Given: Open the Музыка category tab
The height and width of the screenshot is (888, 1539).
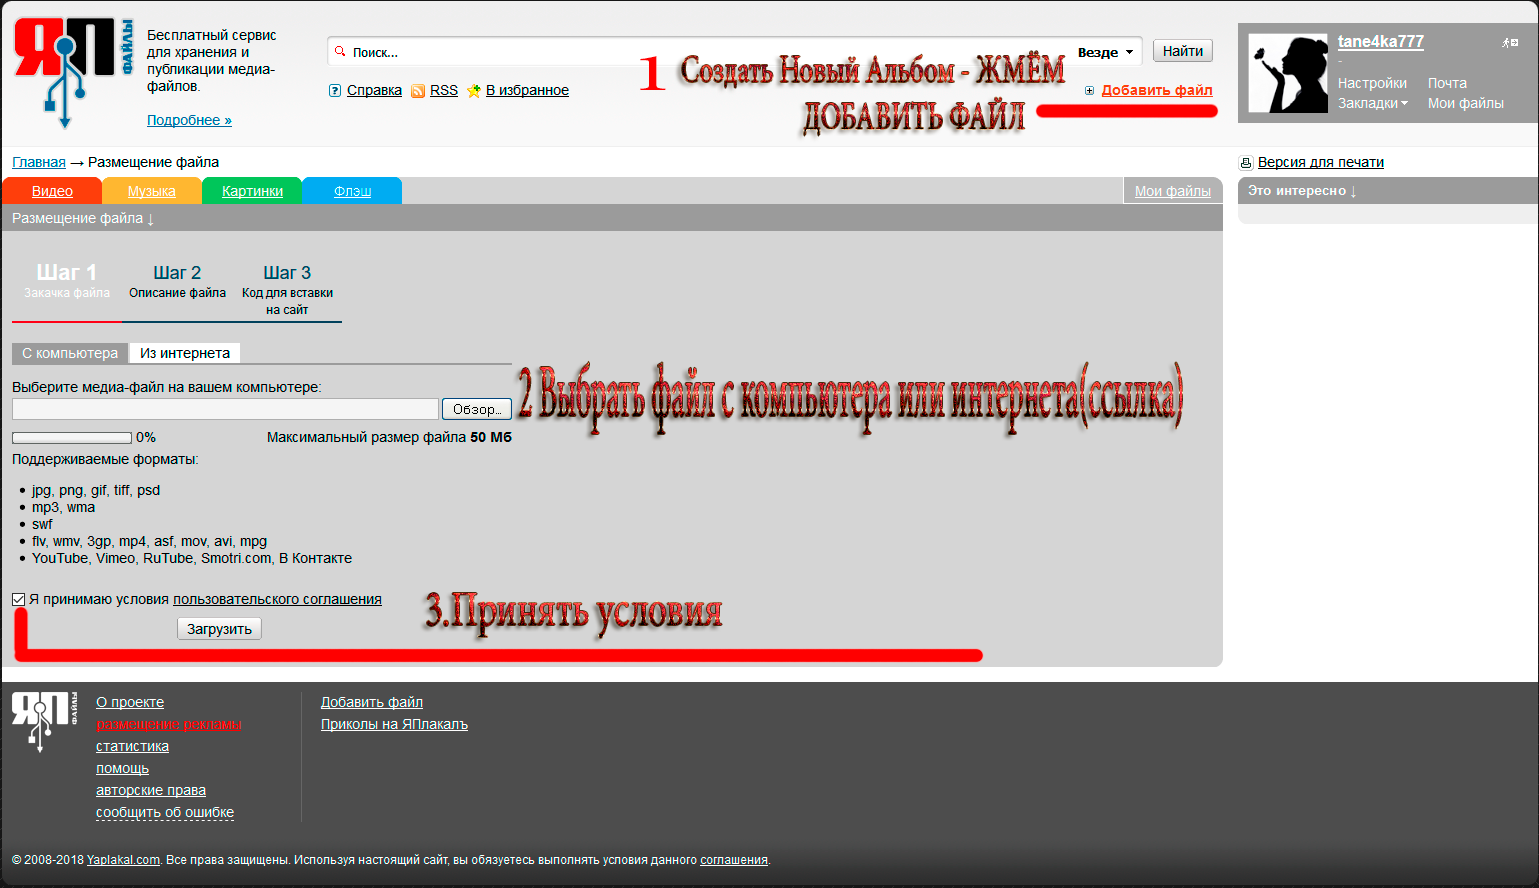Looking at the screenshot, I should click(x=152, y=191).
